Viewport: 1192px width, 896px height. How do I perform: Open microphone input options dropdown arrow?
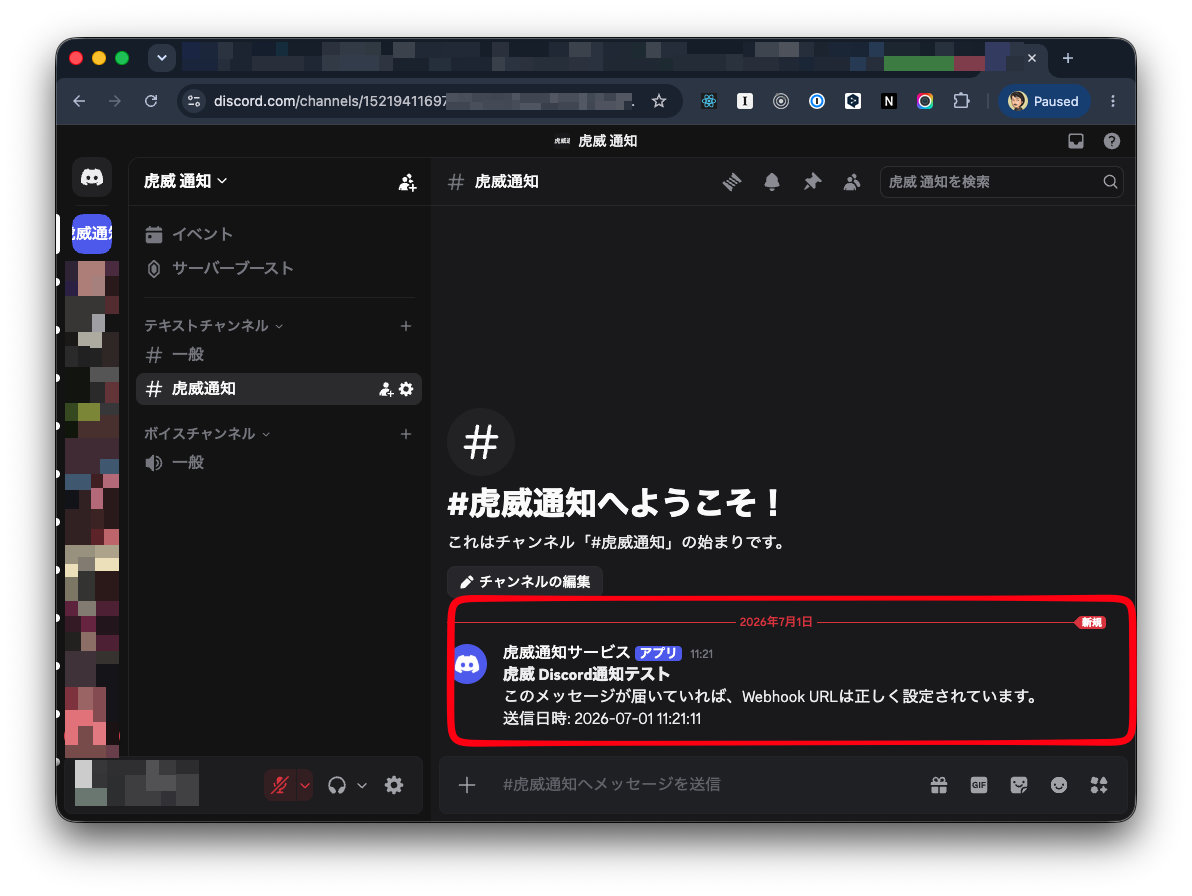pos(305,785)
